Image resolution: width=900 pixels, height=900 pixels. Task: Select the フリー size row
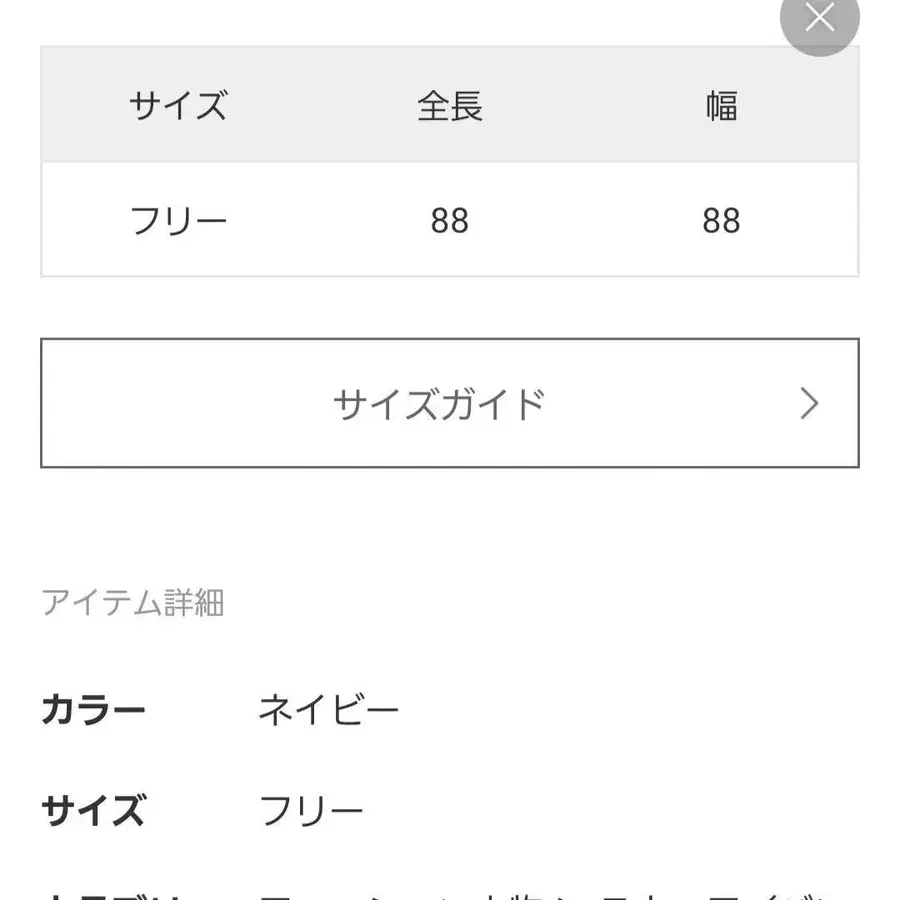coord(178,220)
